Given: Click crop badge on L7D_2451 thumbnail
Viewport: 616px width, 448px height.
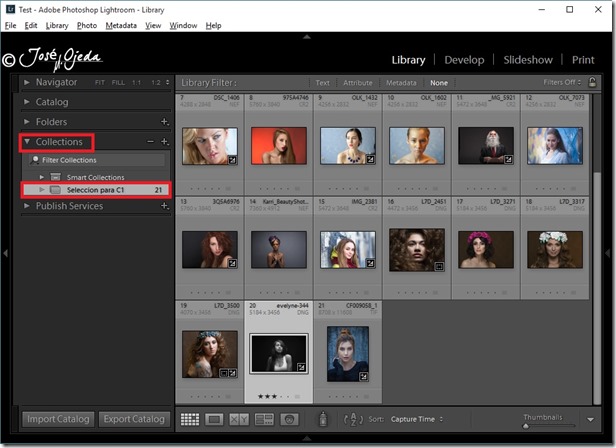Looking at the screenshot, I should (x=439, y=267).
